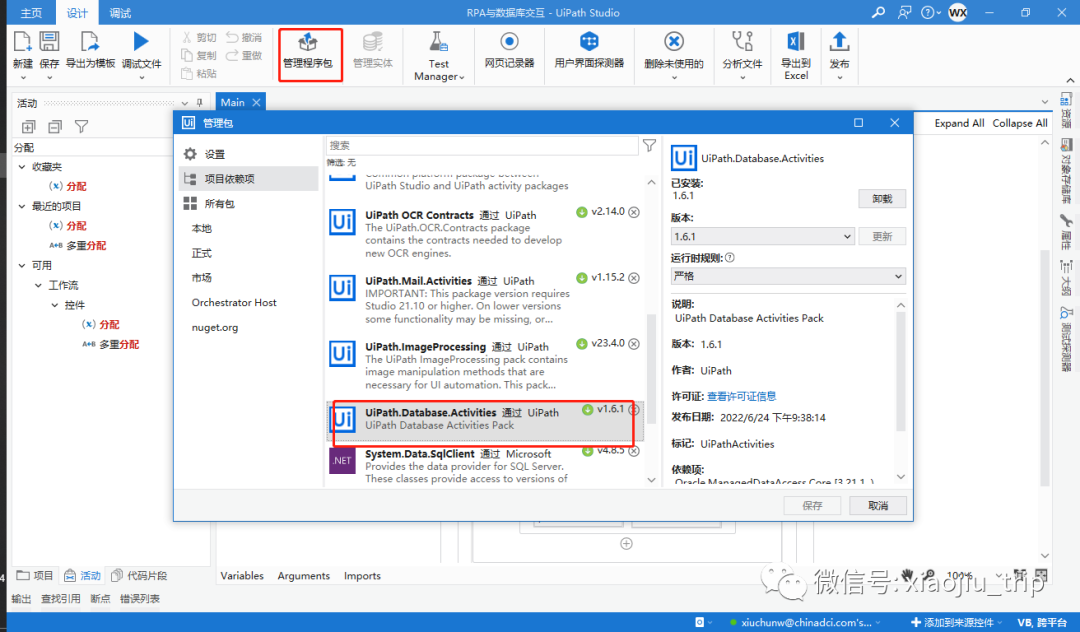Open the 查看许可证信息 license link
This screenshot has width=1080, height=632.
click(742, 396)
